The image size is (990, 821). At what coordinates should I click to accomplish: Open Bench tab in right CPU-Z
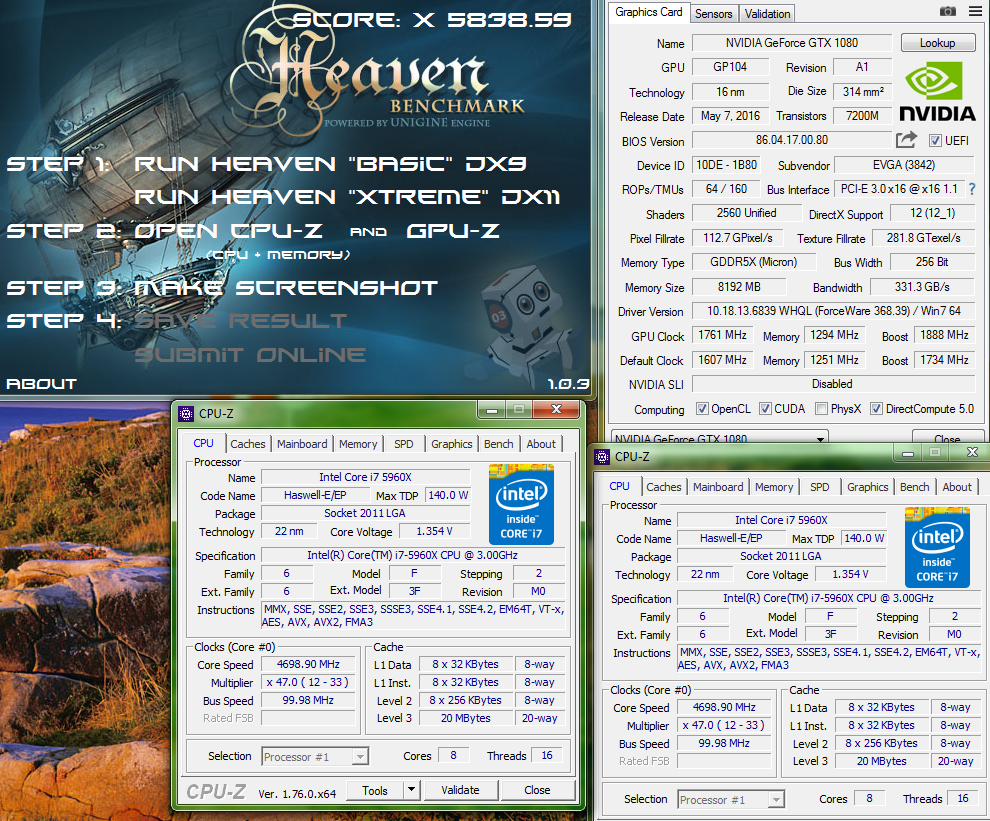pyautogui.click(x=915, y=487)
